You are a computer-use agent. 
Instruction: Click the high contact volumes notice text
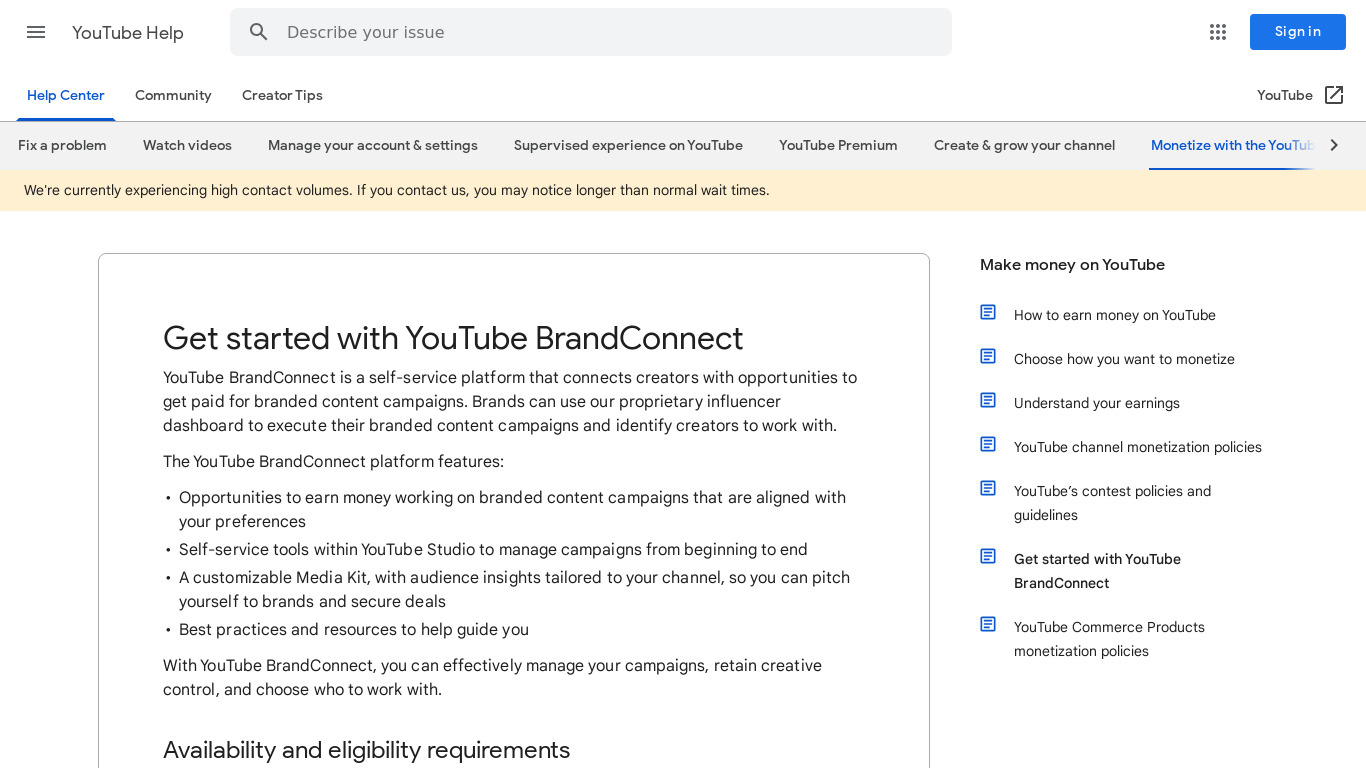click(397, 190)
